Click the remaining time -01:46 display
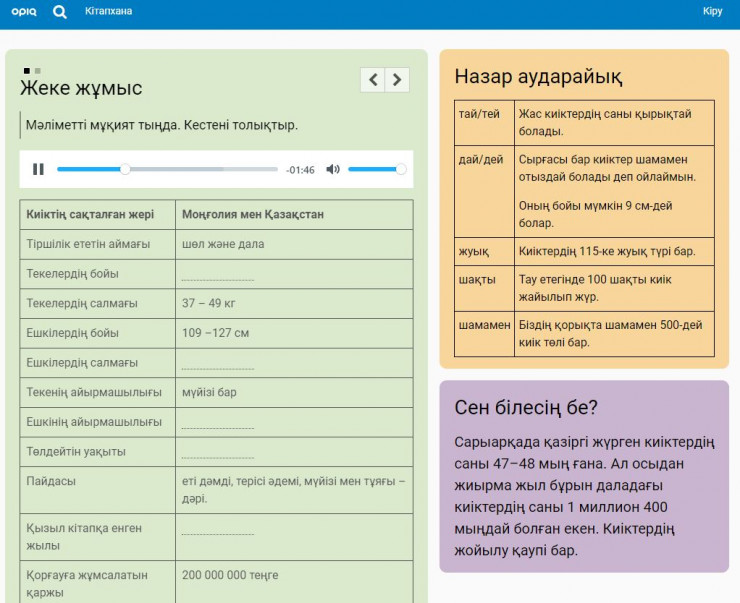The width and height of the screenshot is (740, 603). tap(300, 170)
